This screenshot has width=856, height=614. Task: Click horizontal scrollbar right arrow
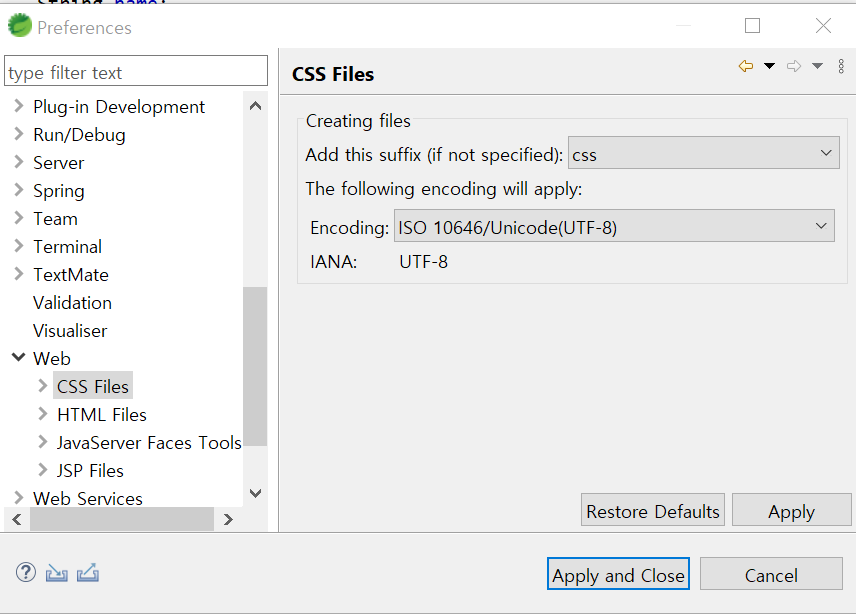coord(228,519)
